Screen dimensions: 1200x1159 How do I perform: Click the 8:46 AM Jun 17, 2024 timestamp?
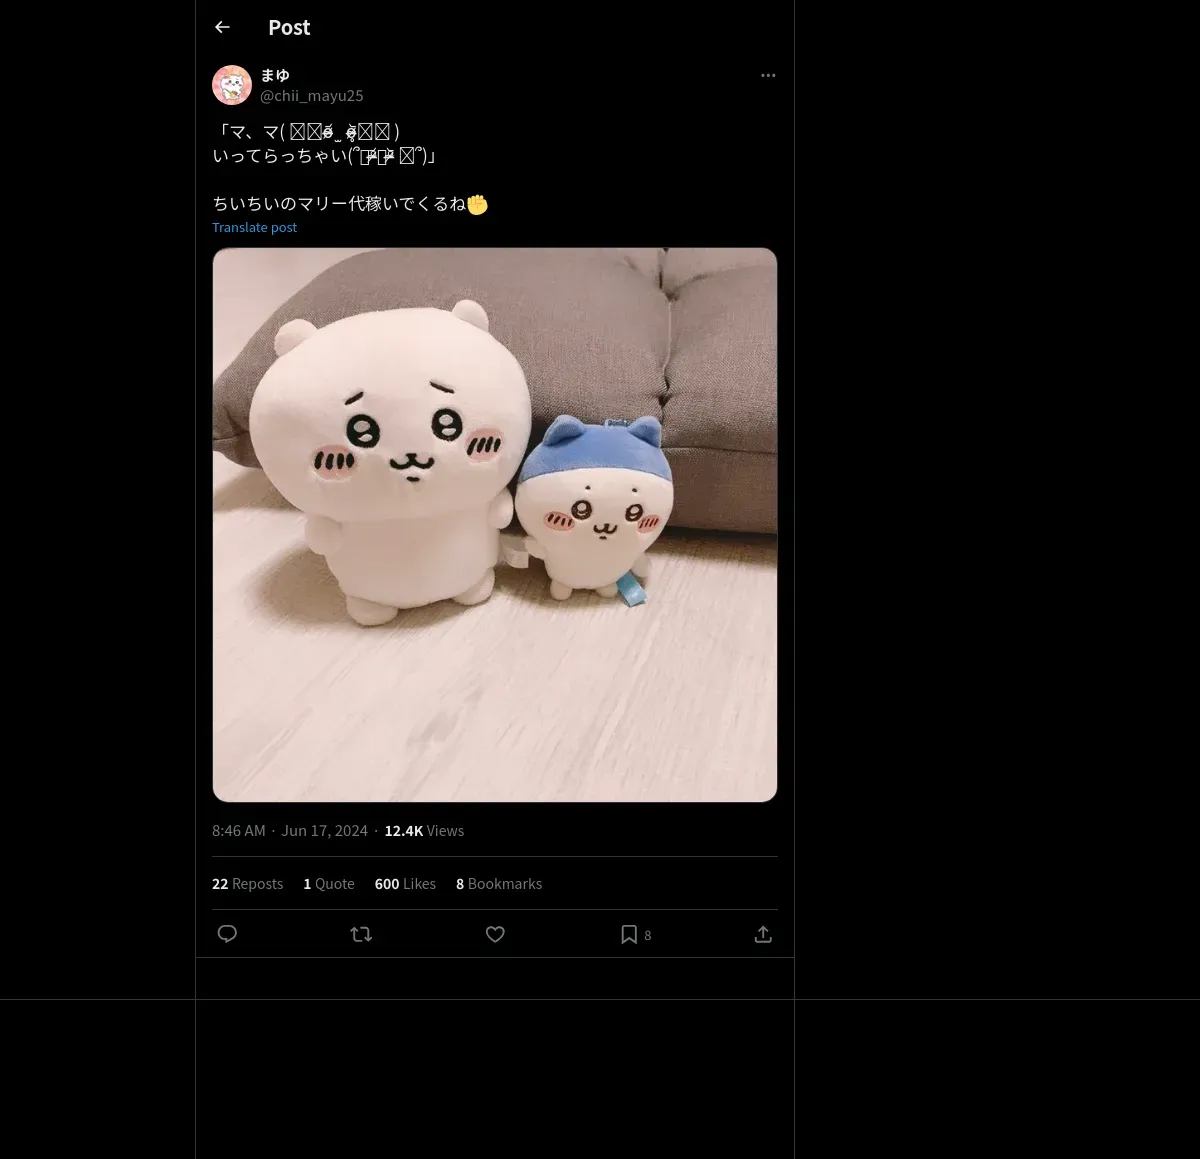pos(290,831)
